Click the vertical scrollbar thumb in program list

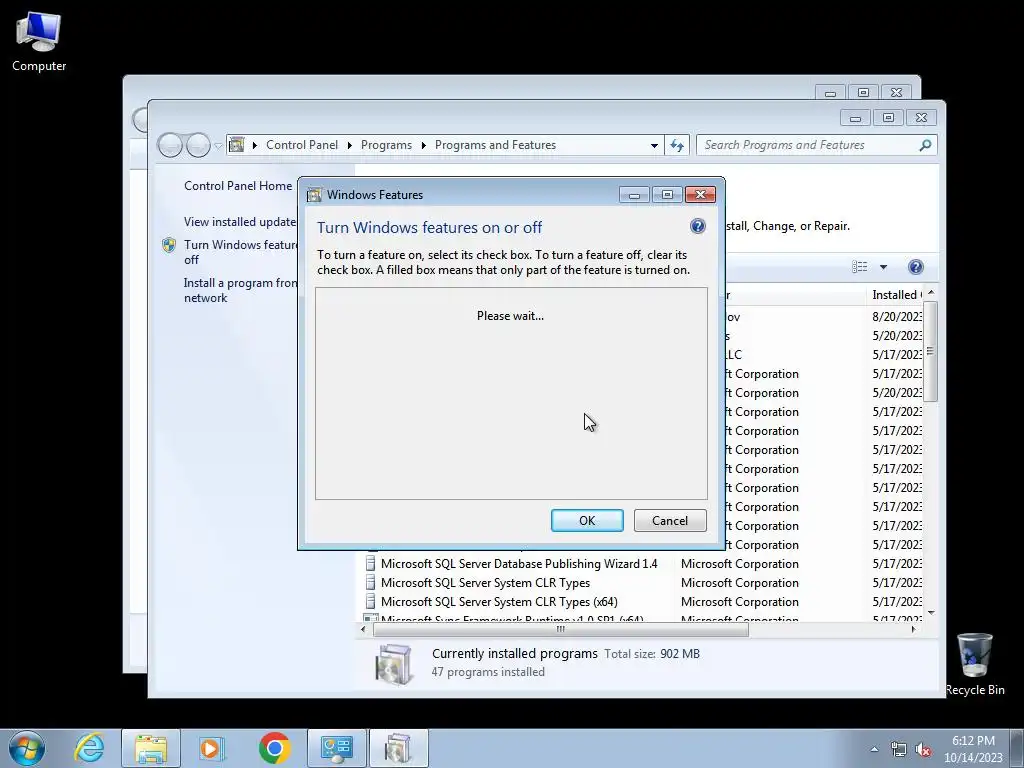pos(931,351)
